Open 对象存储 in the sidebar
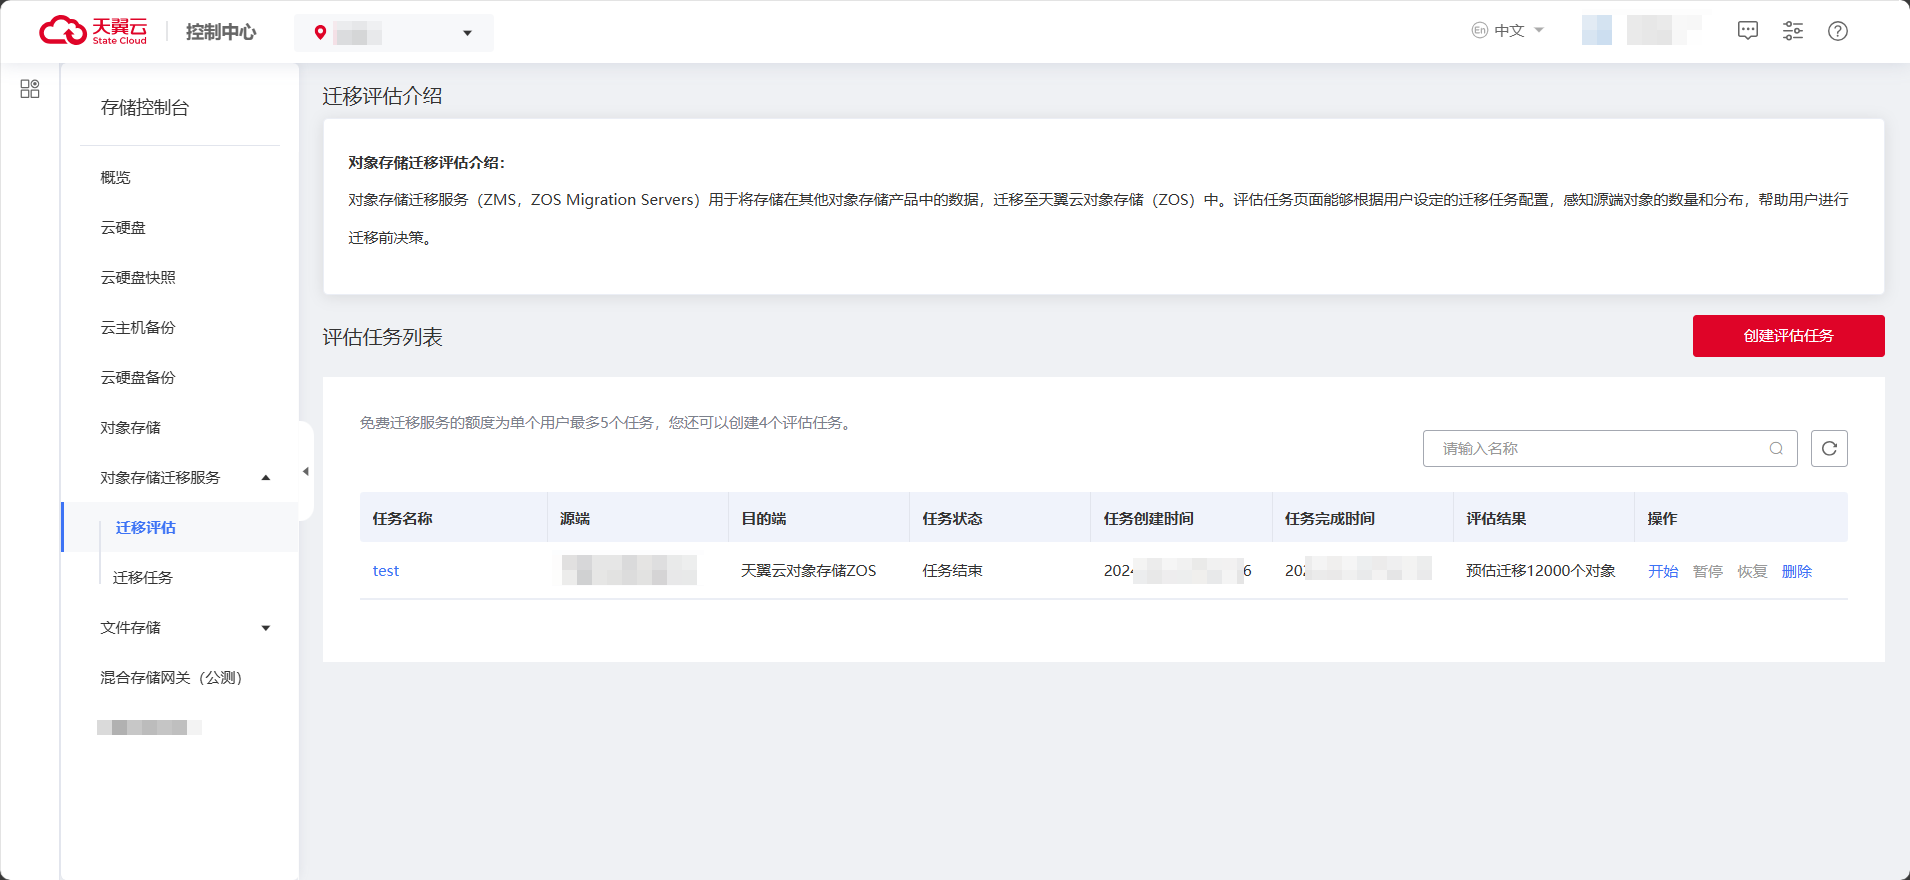The height and width of the screenshot is (880, 1910). click(130, 427)
